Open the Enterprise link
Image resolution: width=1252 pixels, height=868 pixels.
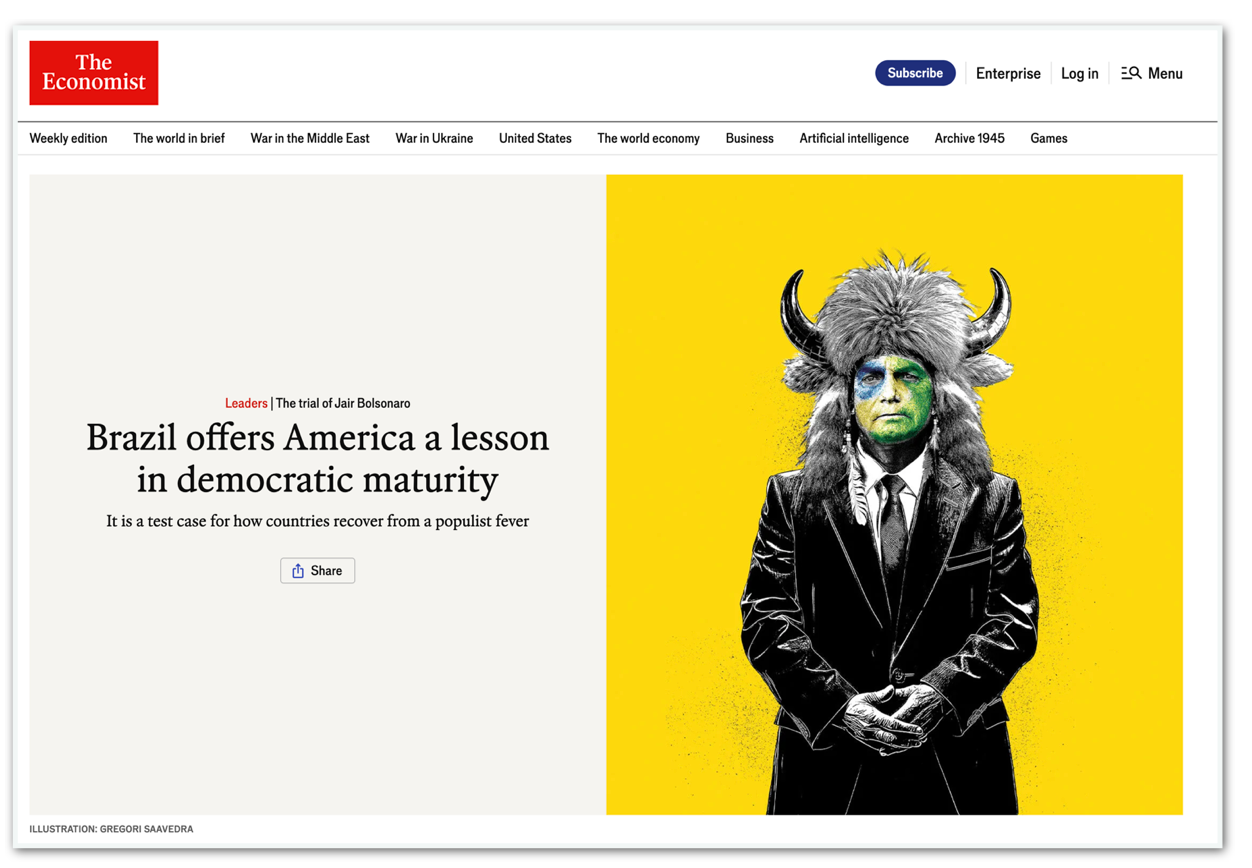pyautogui.click(x=1008, y=73)
